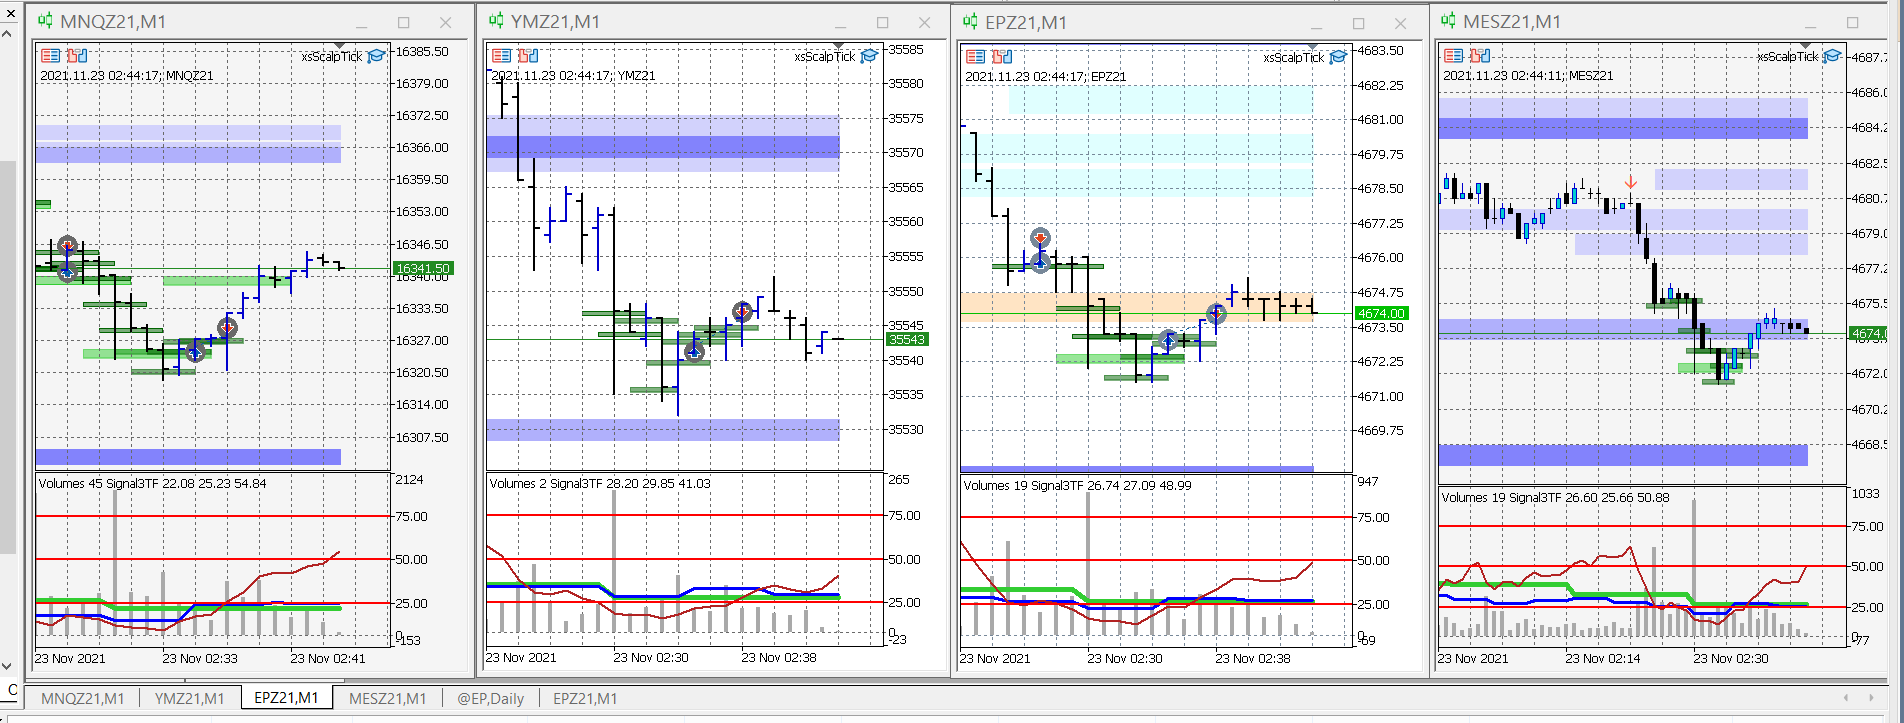The image size is (1904, 723).
Task: Click current price tag 16341.50 on MNQZ21
Action: coord(424,268)
